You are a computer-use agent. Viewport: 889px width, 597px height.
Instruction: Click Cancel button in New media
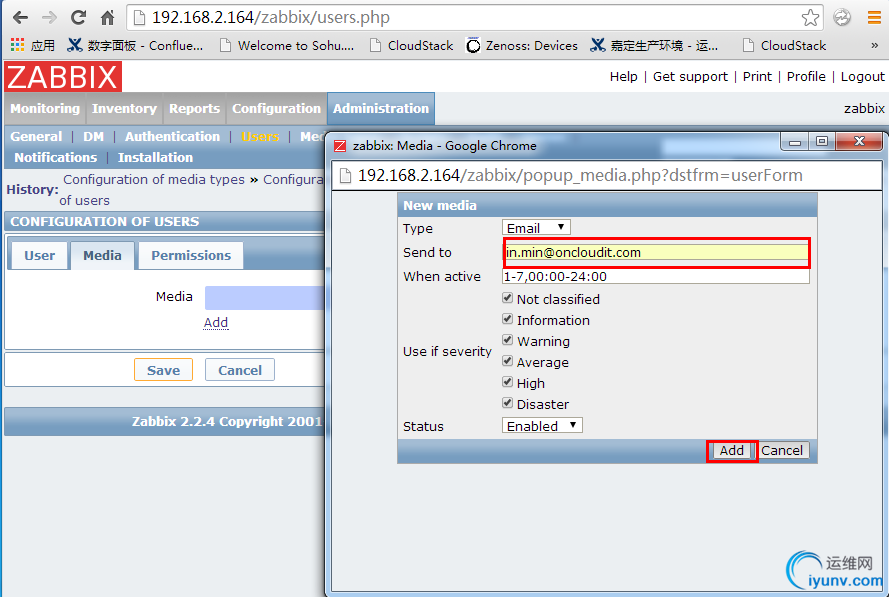pyautogui.click(x=782, y=451)
